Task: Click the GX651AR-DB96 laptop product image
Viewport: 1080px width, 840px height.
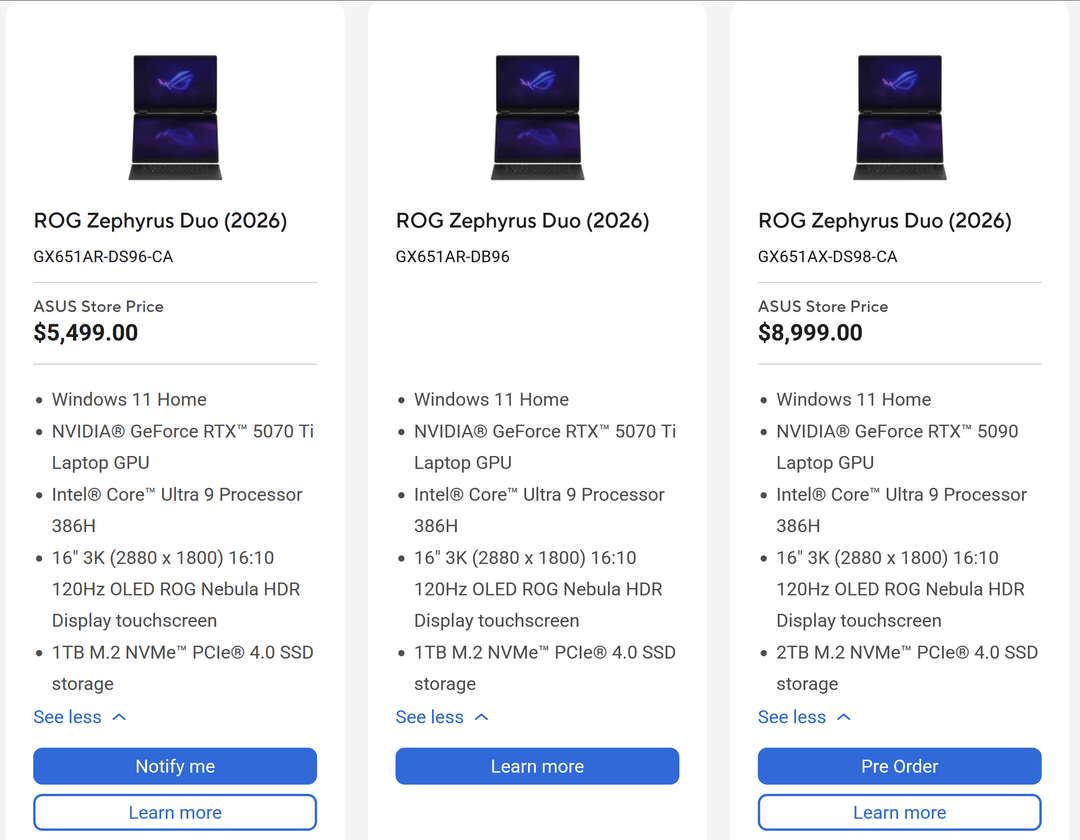Action: pyautogui.click(x=537, y=118)
